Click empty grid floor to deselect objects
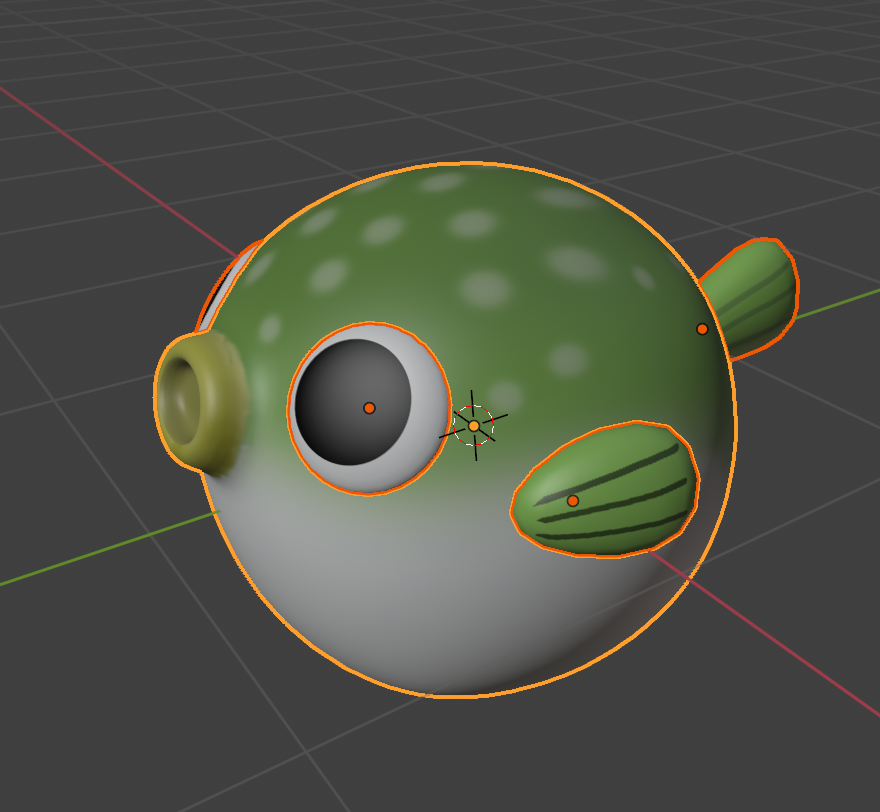This screenshot has width=880, height=812. [x=150, y=700]
